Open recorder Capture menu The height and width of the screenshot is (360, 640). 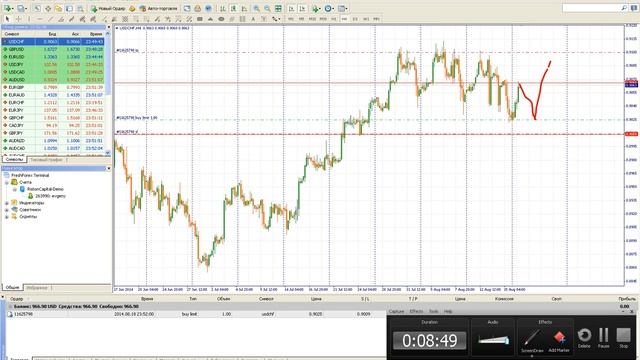pos(396,311)
